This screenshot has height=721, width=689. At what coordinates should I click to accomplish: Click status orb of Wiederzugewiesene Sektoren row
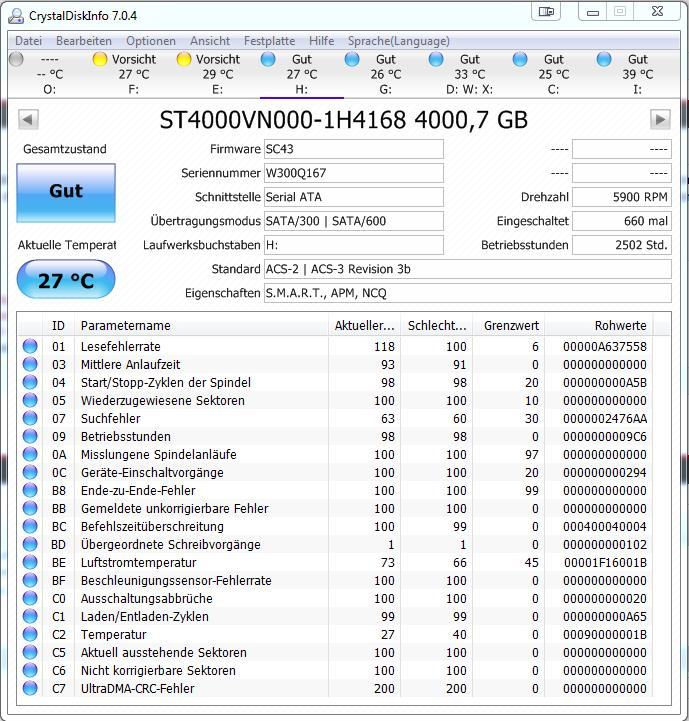(30, 400)
